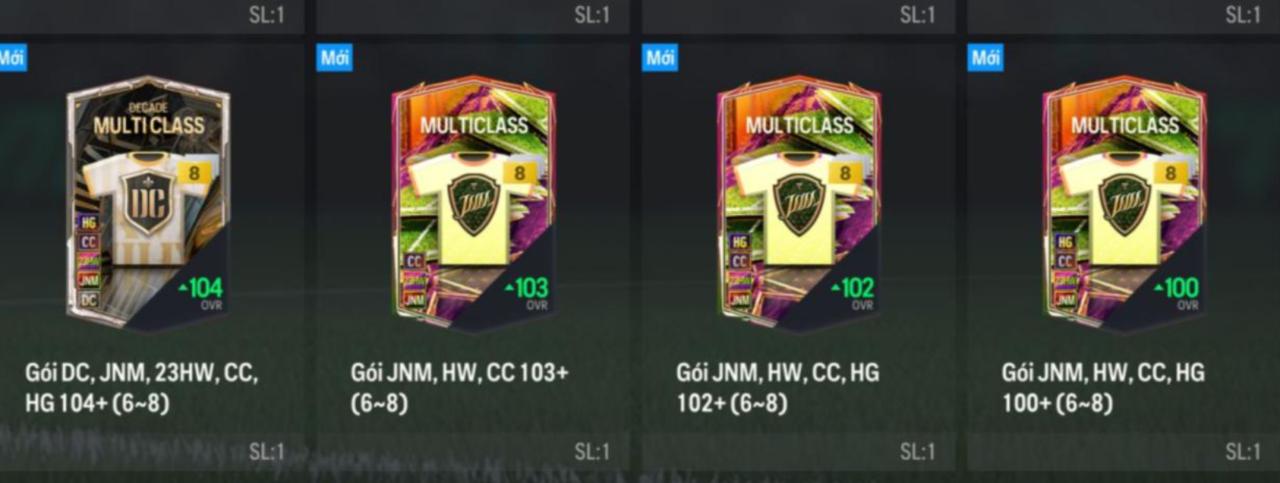Click the HG class tag on the 102 pack
This screenshot has width=1280, height=483.
tap(740, 242)
